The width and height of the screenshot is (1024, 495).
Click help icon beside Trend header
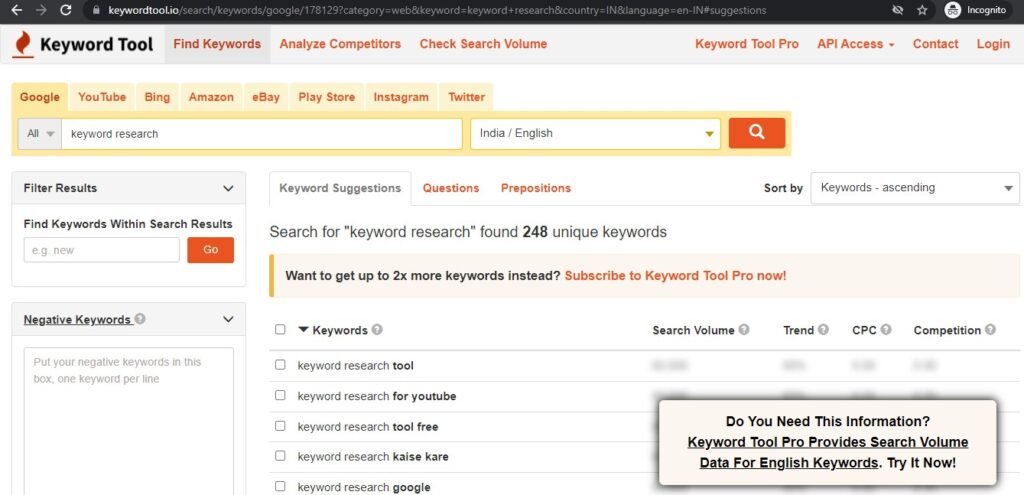tap(823, 330)
